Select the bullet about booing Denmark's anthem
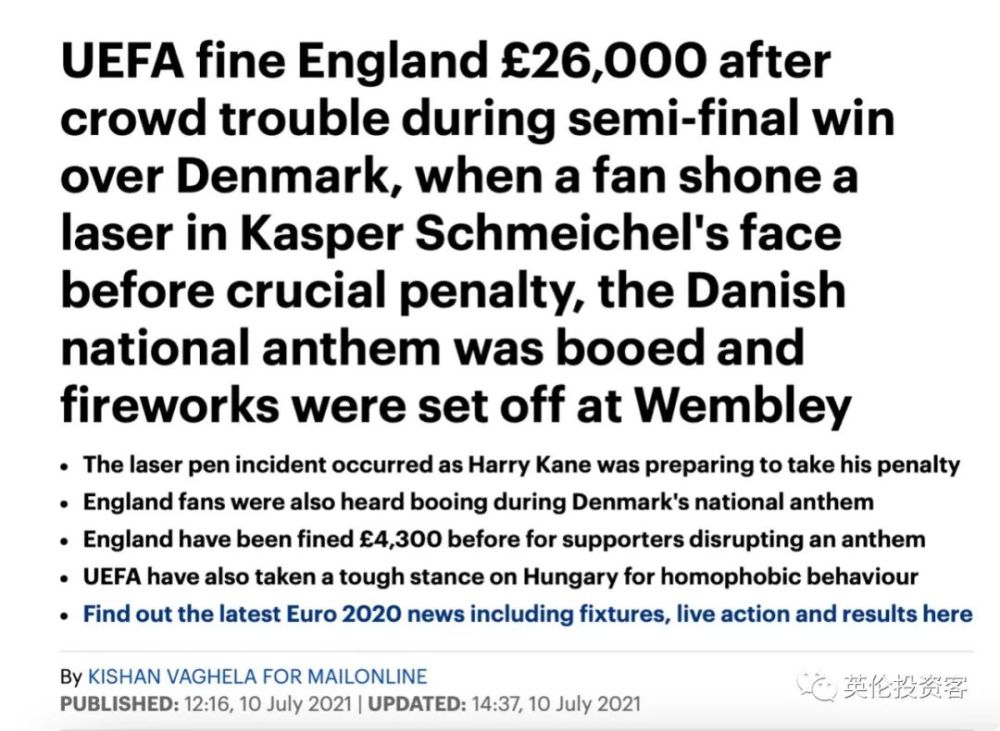This screenshot has height=731, width=1000. (x=478, y=502)
